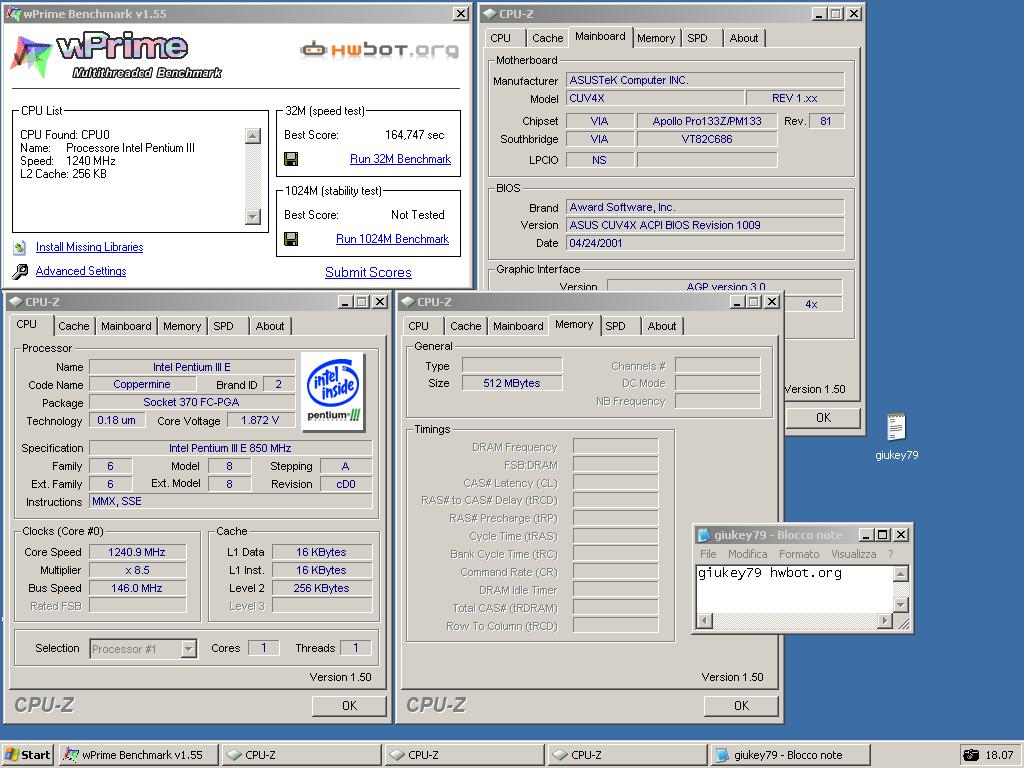Open the Submit Scores link
Screen dimensions: 1024x768
tap(368, 272)
